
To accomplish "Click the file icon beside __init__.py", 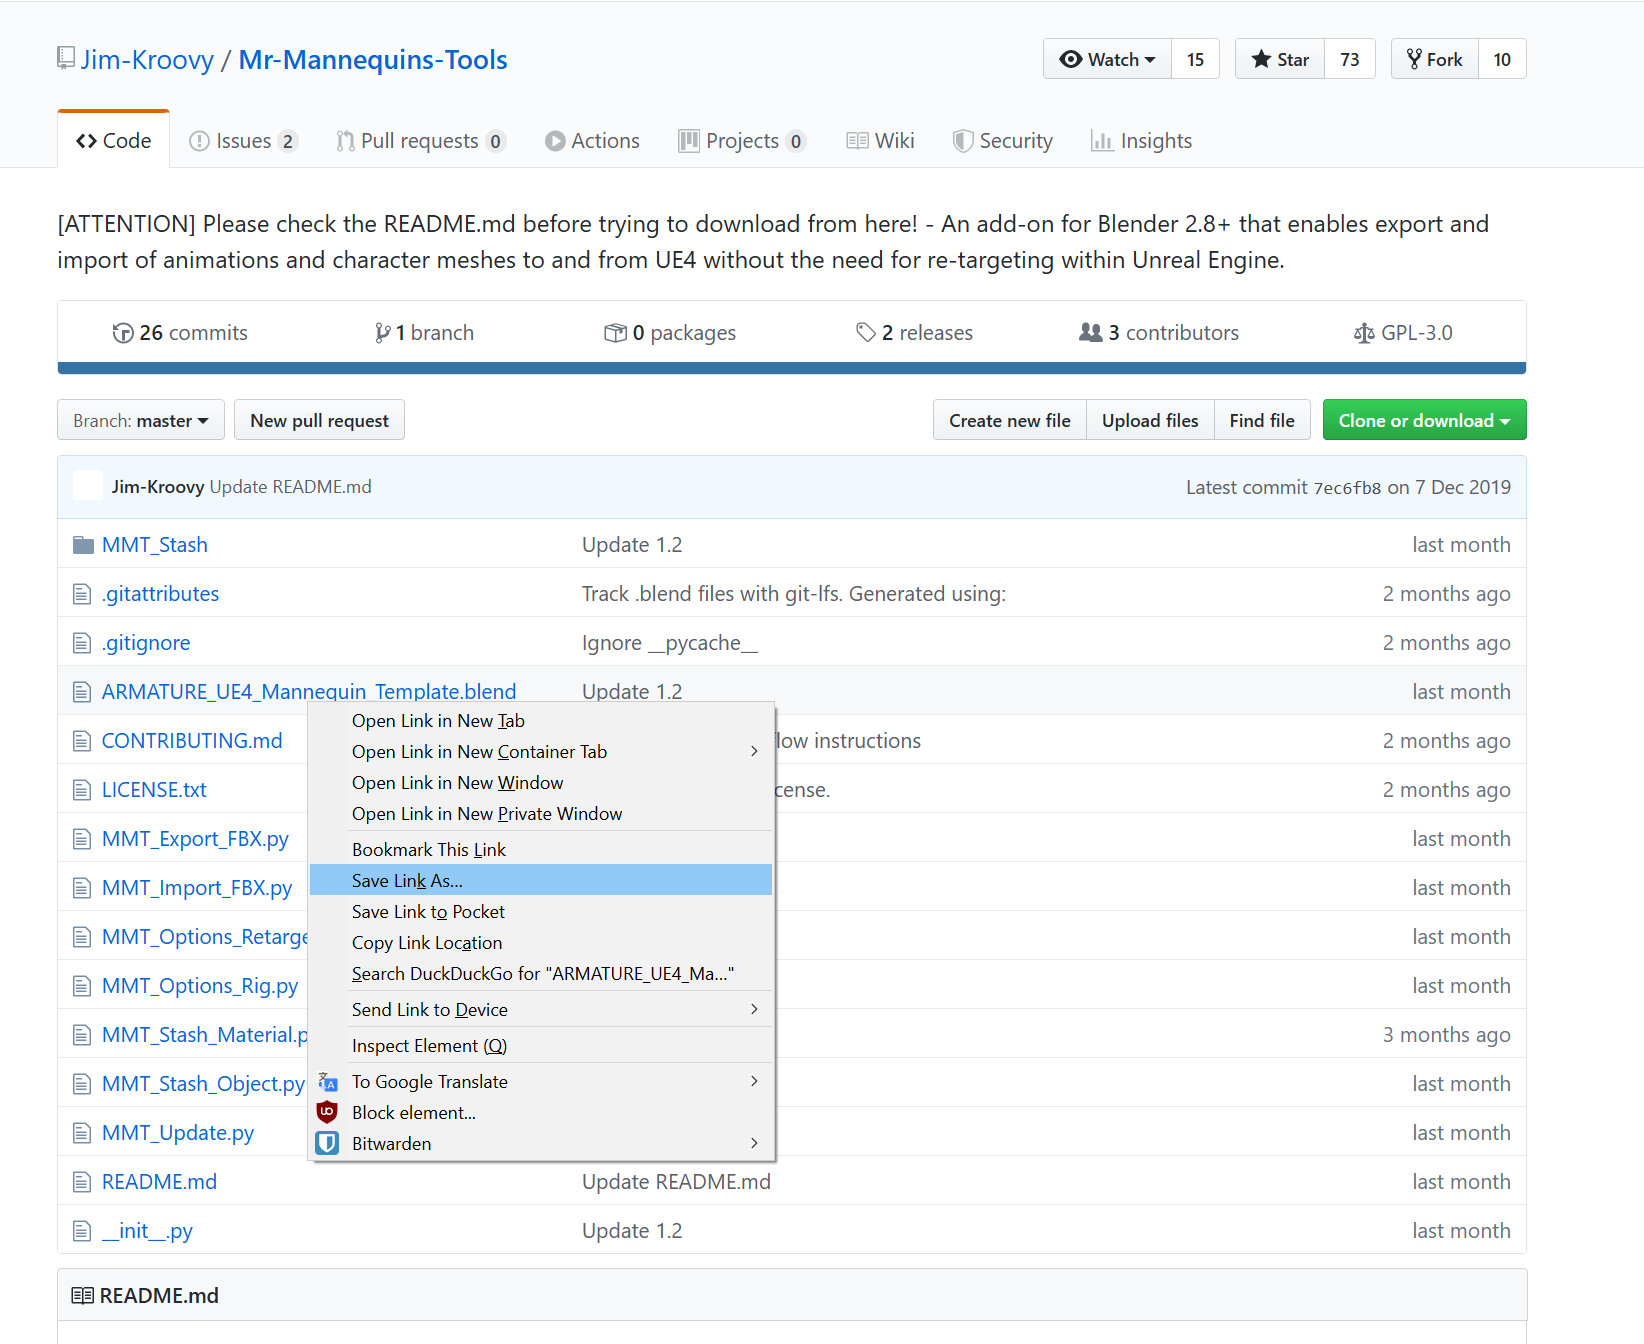I will 82,1231.
